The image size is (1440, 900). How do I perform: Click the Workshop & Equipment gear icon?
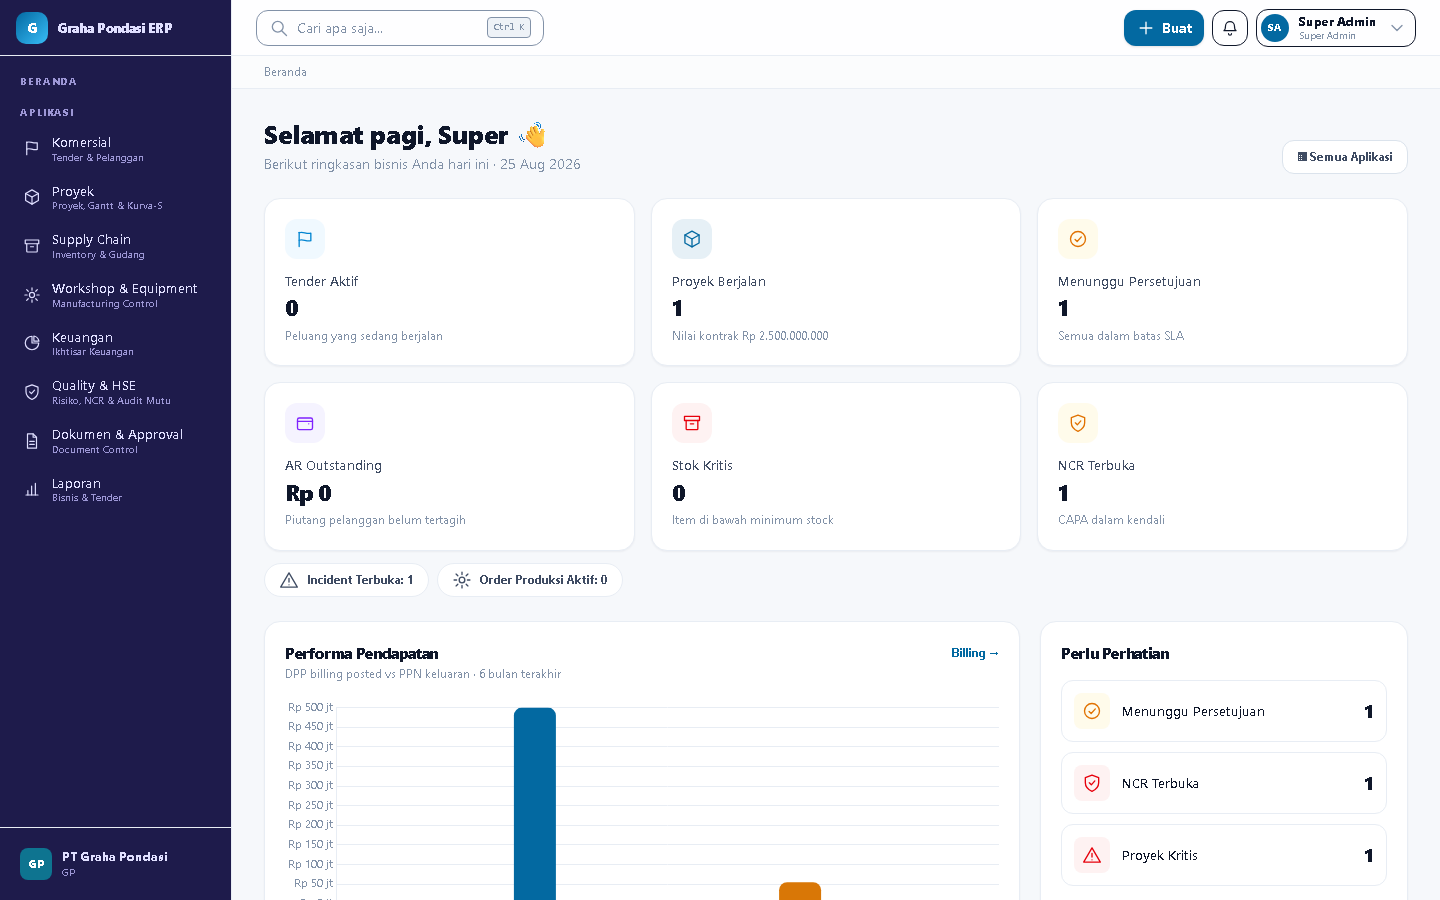(32, 295)
